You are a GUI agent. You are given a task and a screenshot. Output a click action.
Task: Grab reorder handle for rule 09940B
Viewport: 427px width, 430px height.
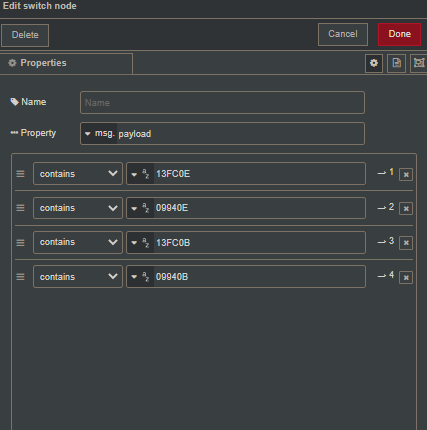tap(20, 277)
